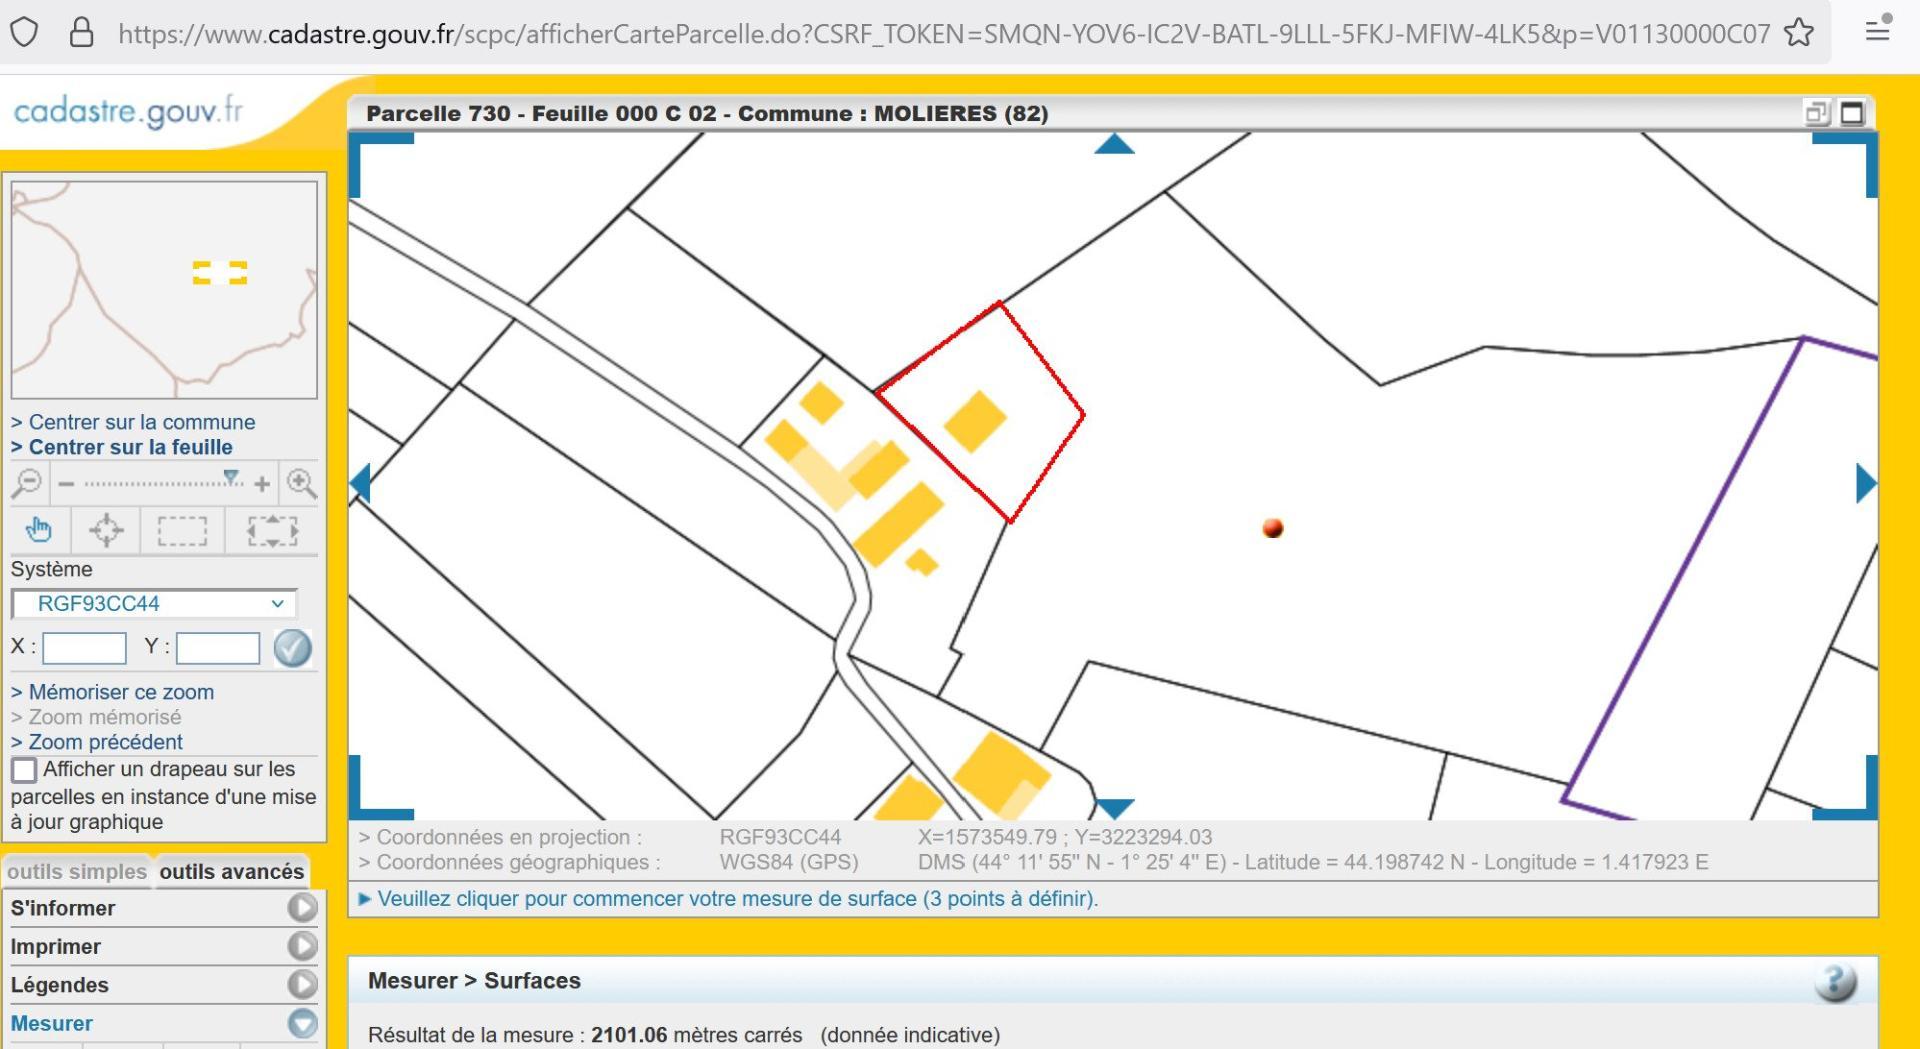The image size is (1920, 1049).
Task: Pan map north with top arrow
Action: click(1114, 146)
